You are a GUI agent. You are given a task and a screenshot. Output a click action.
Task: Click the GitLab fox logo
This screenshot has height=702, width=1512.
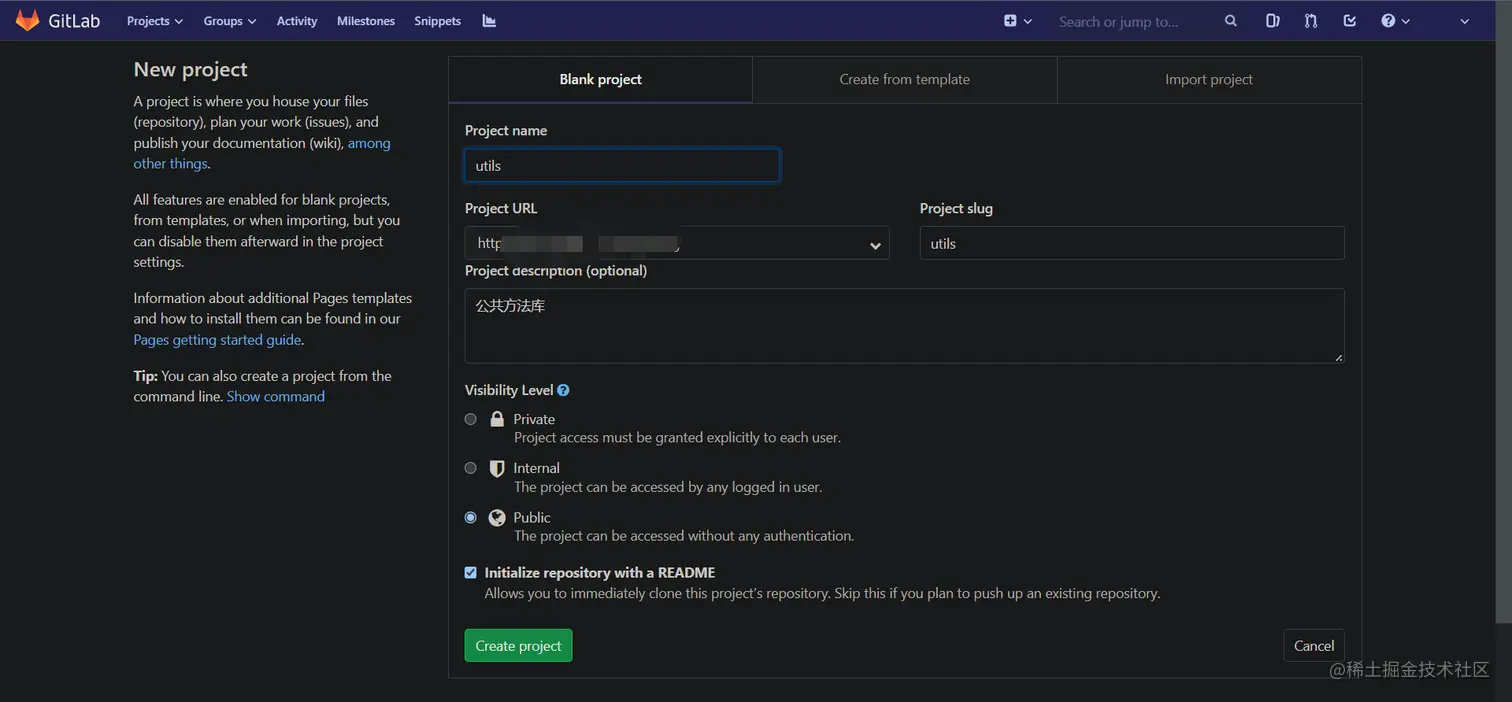click(x=27, y=20)
